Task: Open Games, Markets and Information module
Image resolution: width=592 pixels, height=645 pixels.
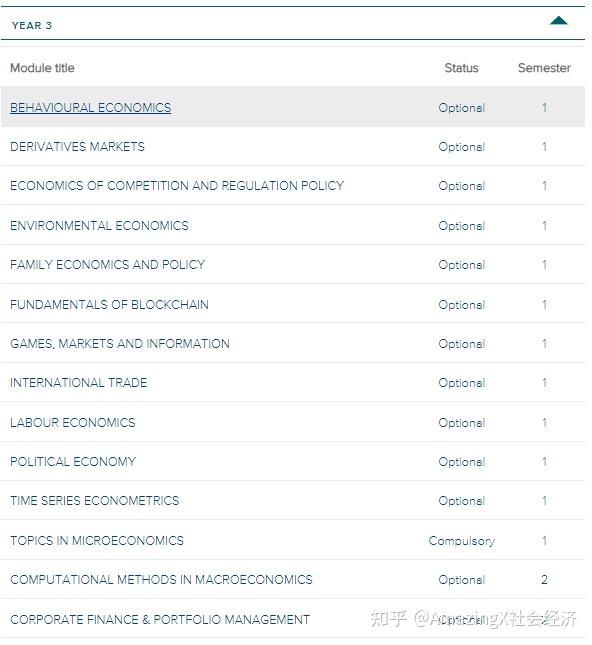Action: click(x=120, y=343)
